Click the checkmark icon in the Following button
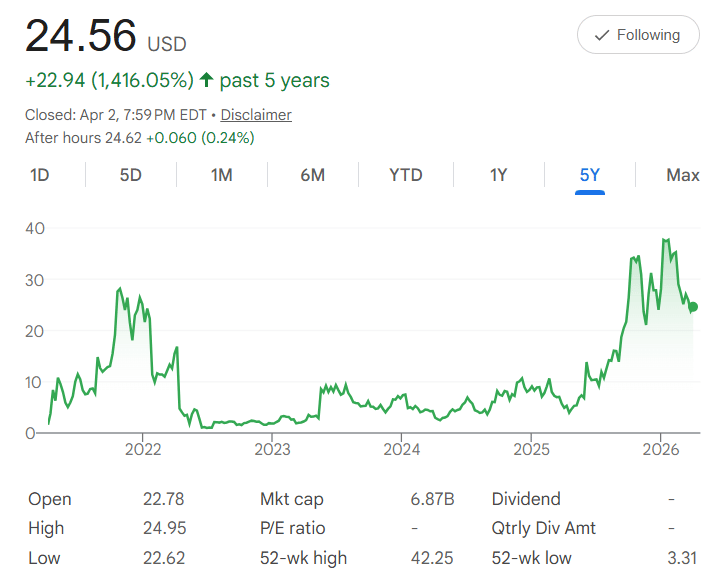Viewport: 712px width, 586px height. 602,35
